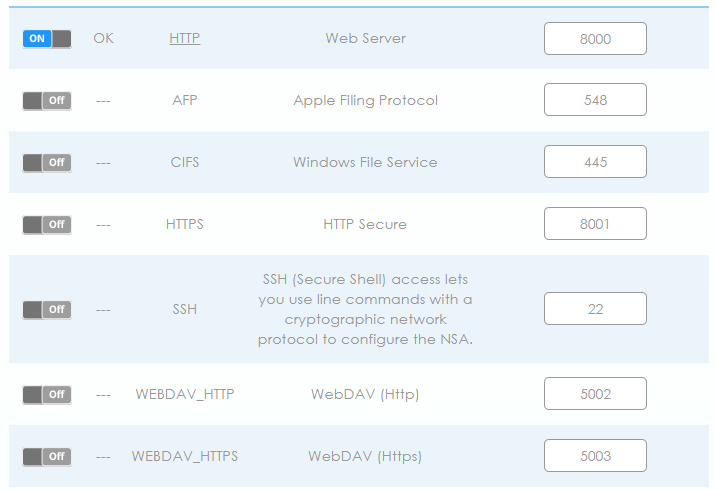
Task: Enable the WEBDAV_HTTP toggle
Action: tap(47, 395)
